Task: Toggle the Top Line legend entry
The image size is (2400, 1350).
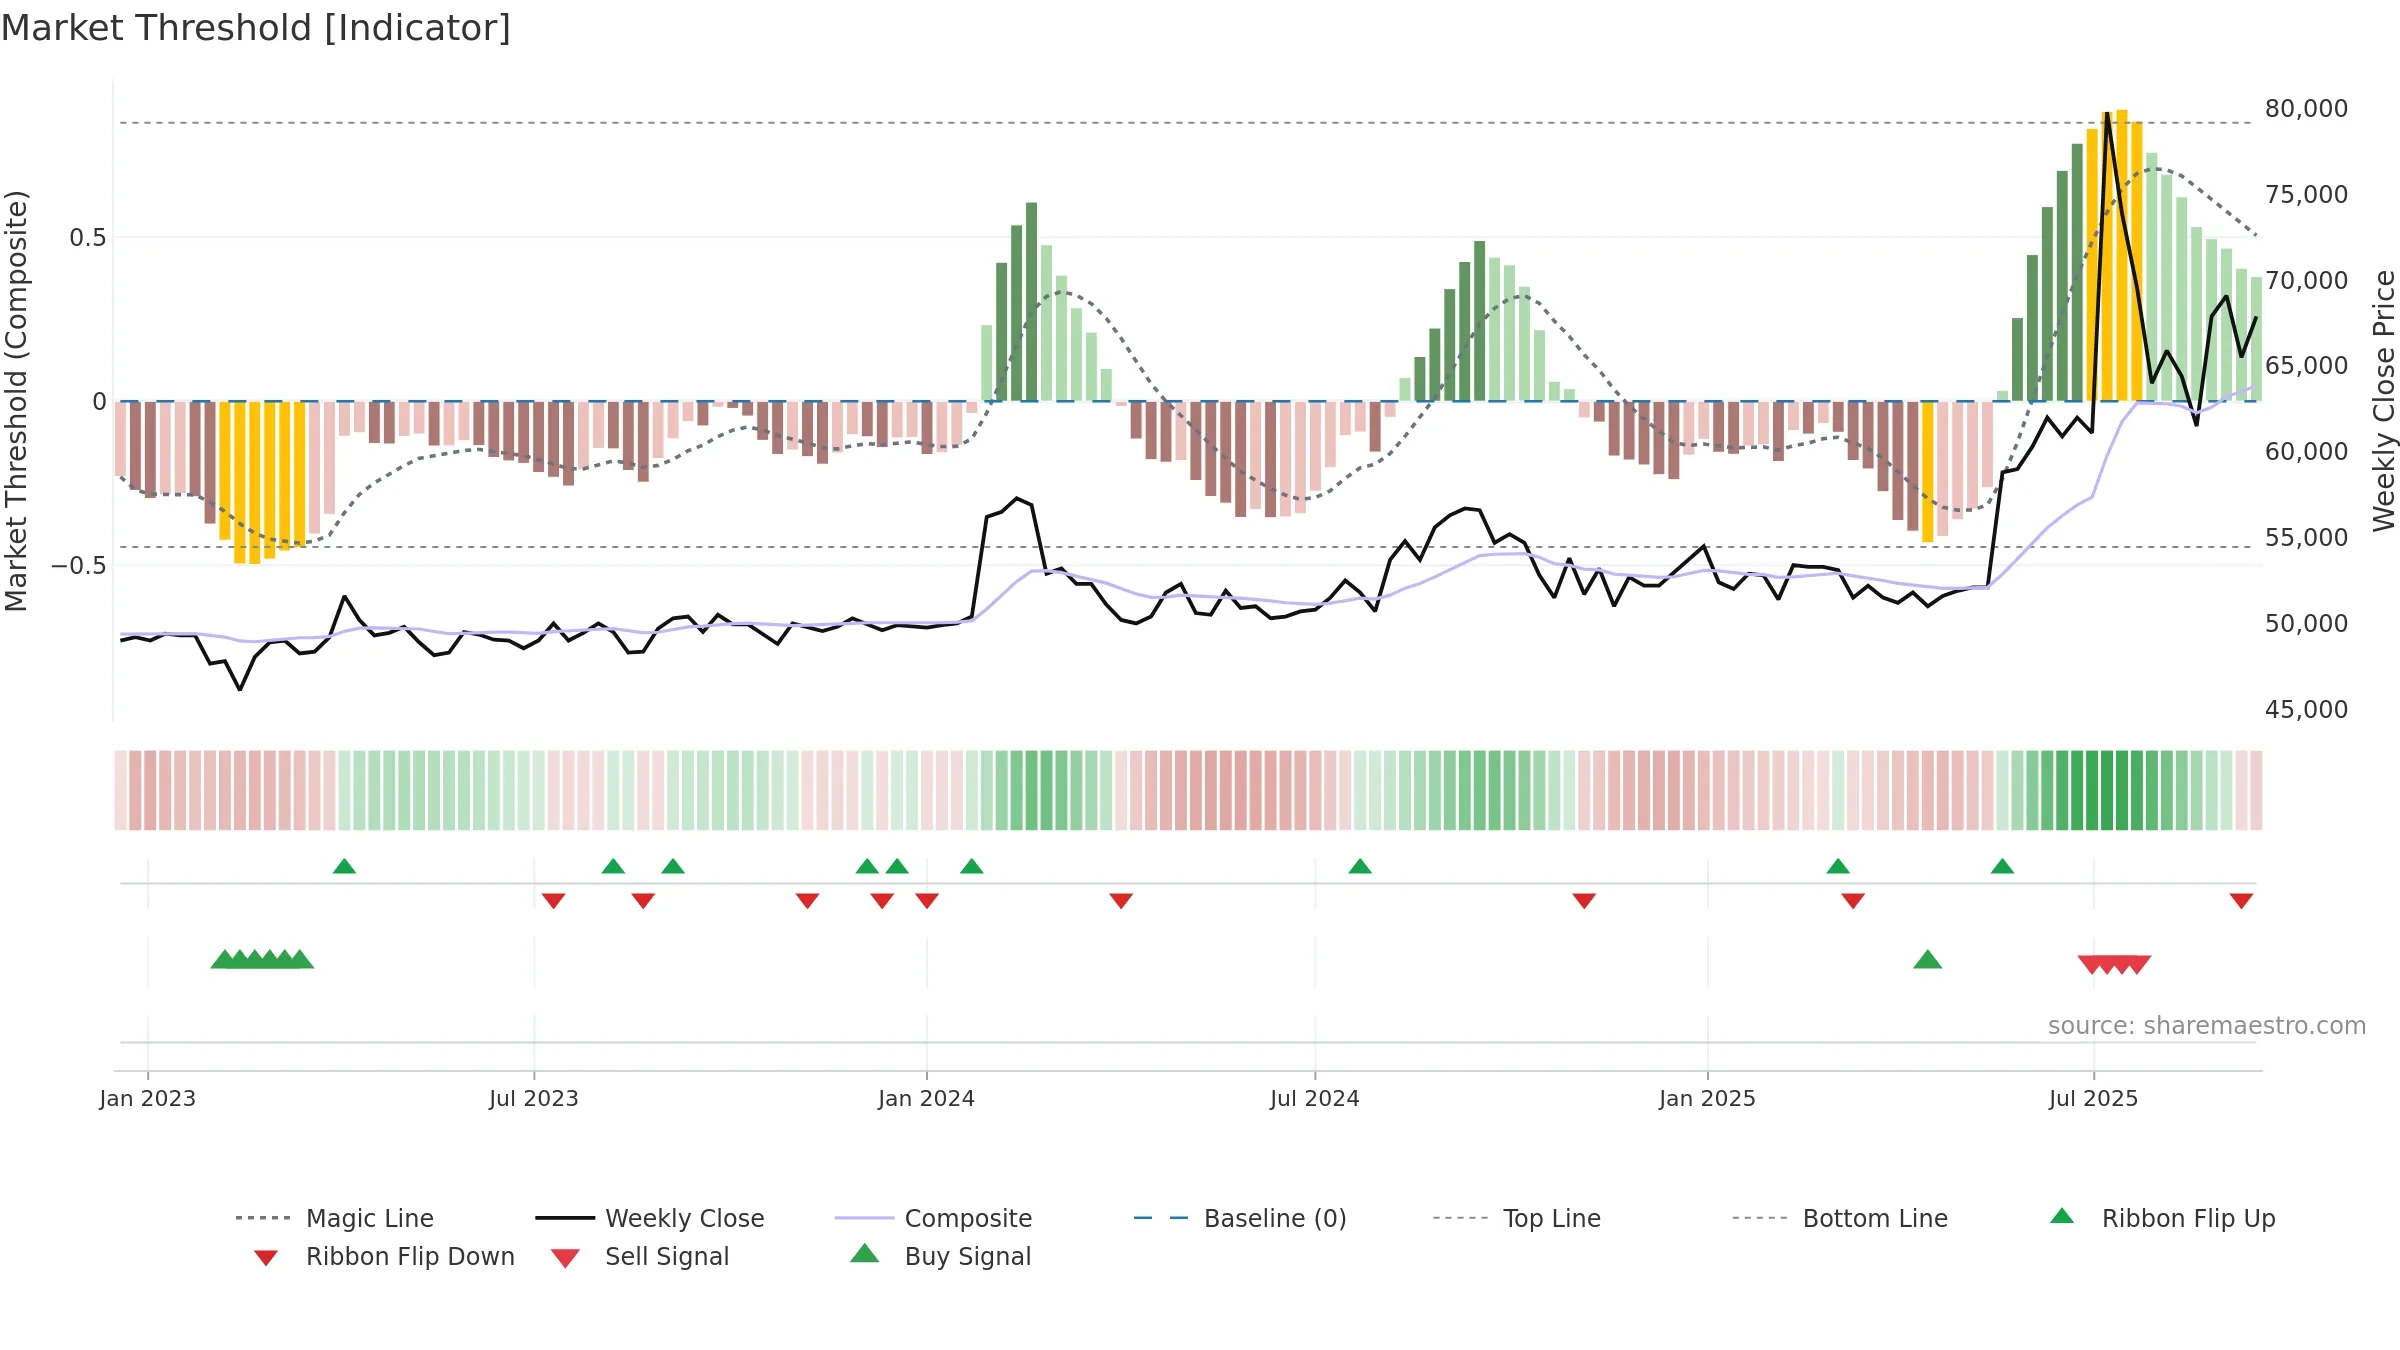Action: [1516, 1218]
